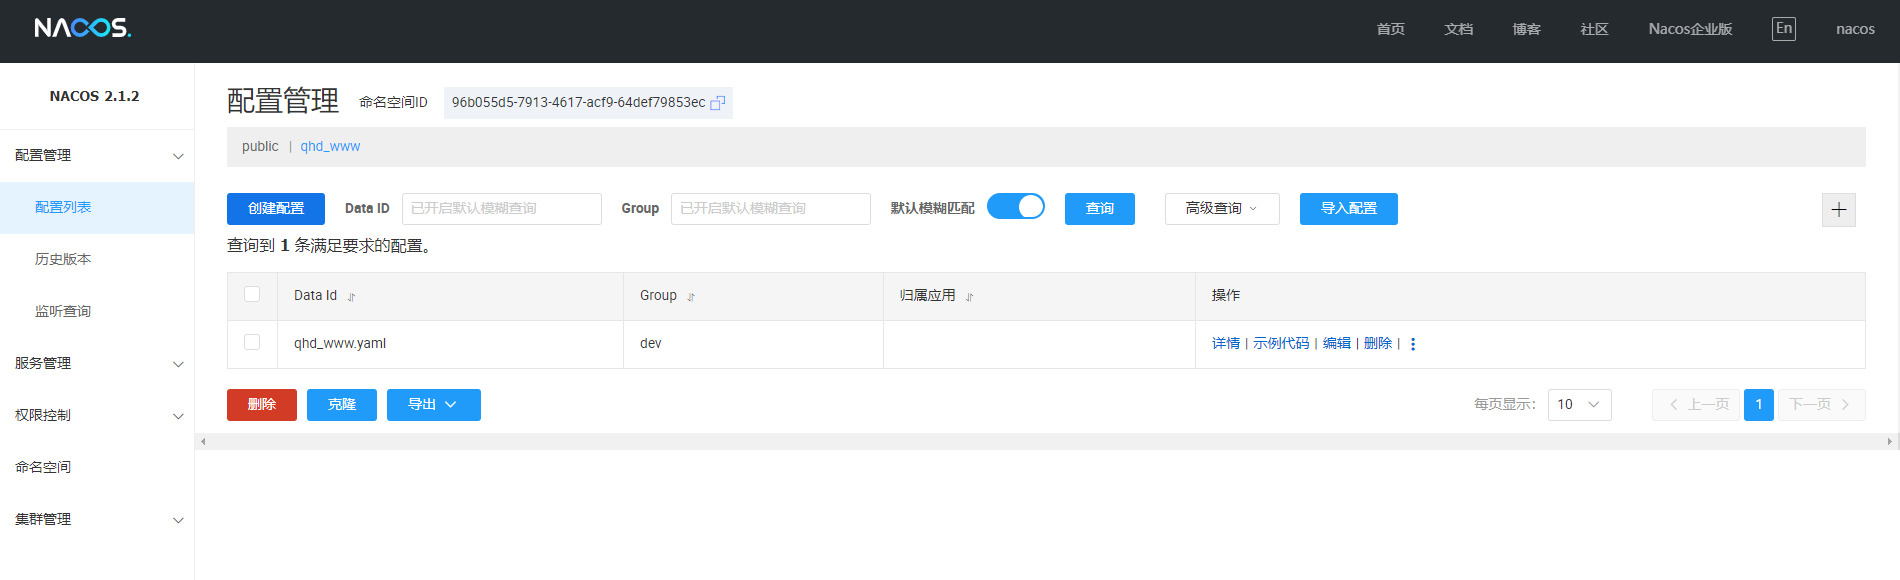The width and height of the screenshot is (1900, 580).
Task: Copy the namespace ID icon
Action: click(x=717, y=103)
